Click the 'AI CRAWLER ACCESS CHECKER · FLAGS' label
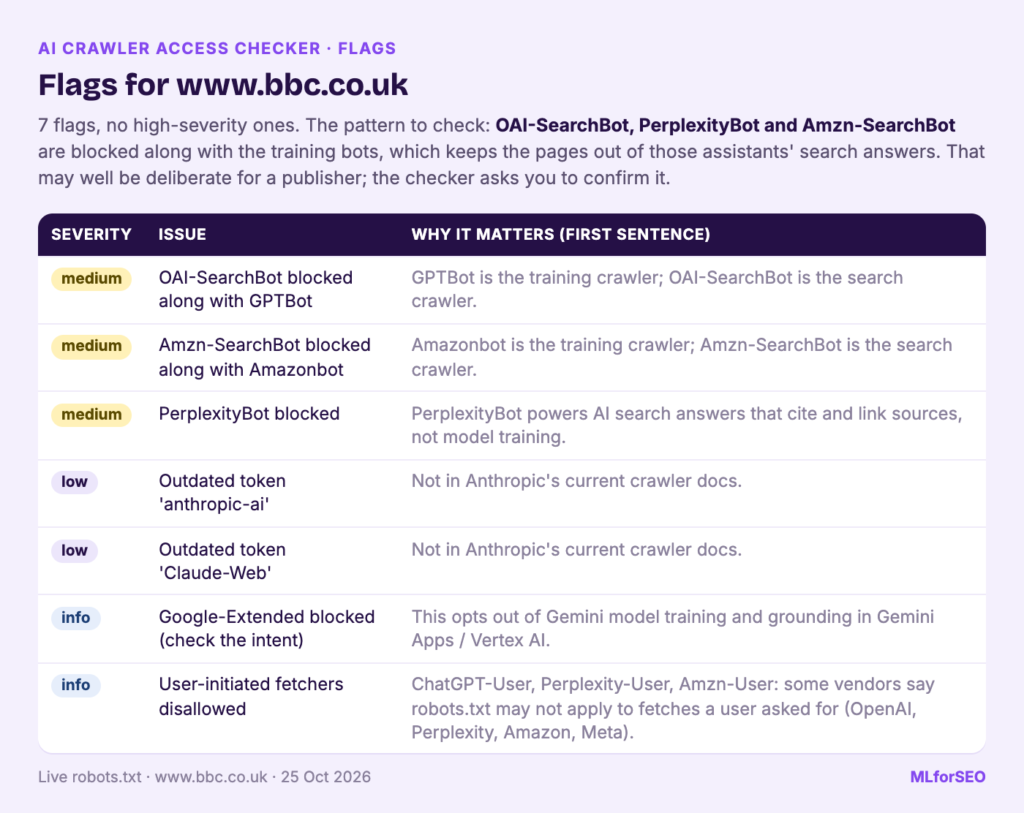This screenshot has height=813, width=1024. (x=217, y=48)
